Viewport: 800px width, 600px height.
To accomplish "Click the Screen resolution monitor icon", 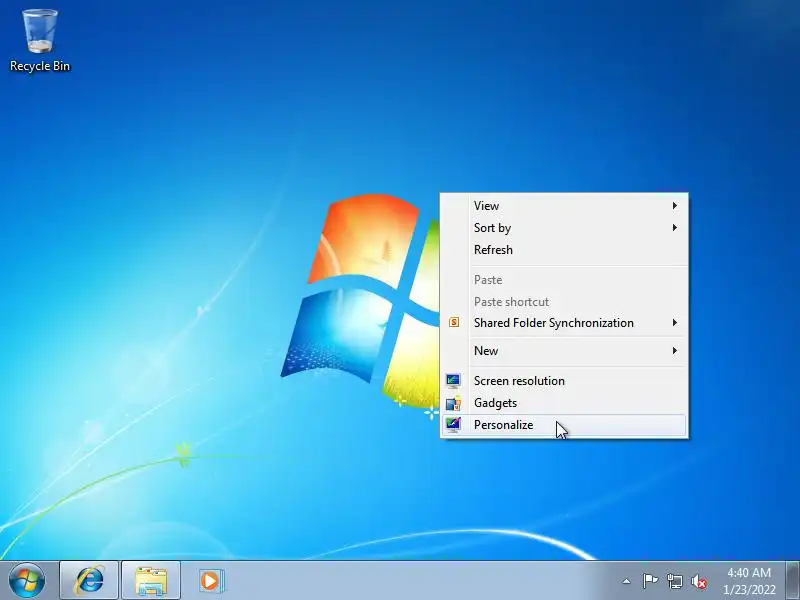I will (453, 381).
